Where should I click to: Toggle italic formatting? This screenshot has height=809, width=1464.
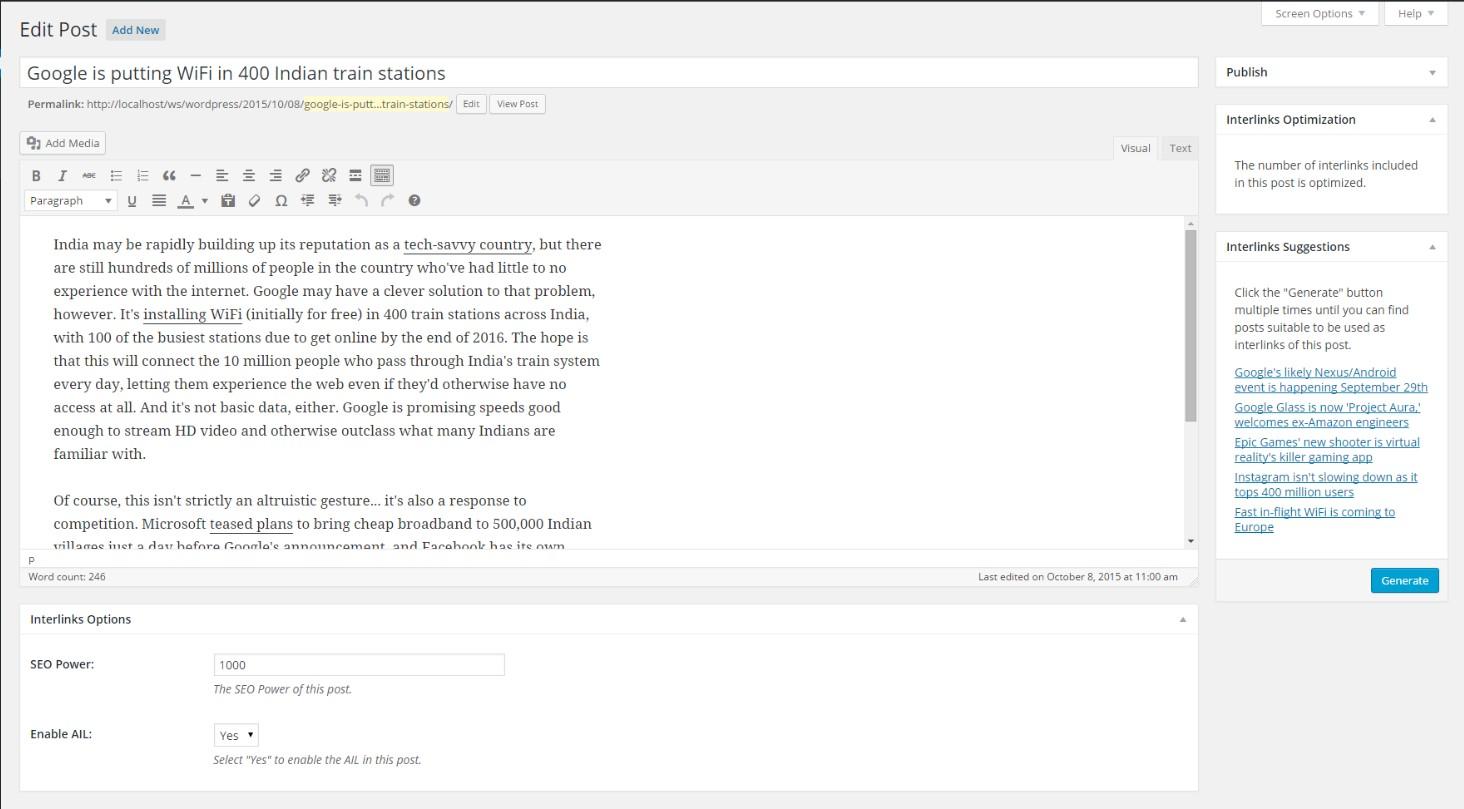tap(62, 176)
